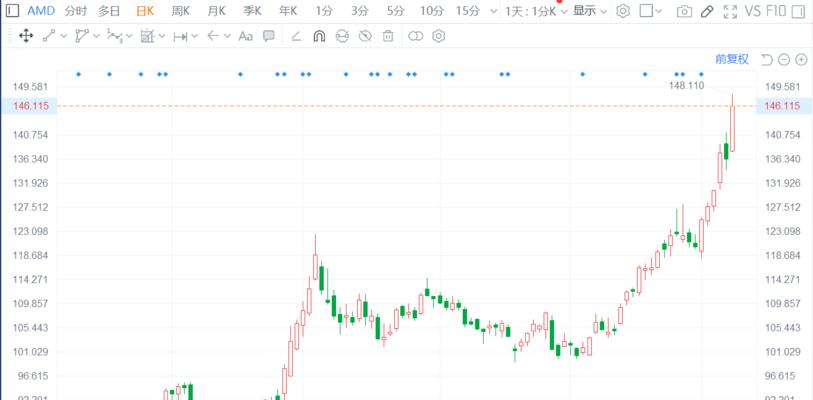
Task: Open the 显示 display dropdown
Action: [x=590, y=11]
